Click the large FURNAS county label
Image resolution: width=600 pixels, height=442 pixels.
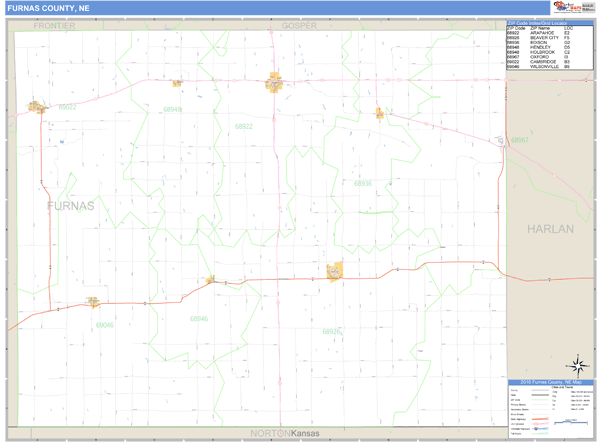click(x=71, y=206)
